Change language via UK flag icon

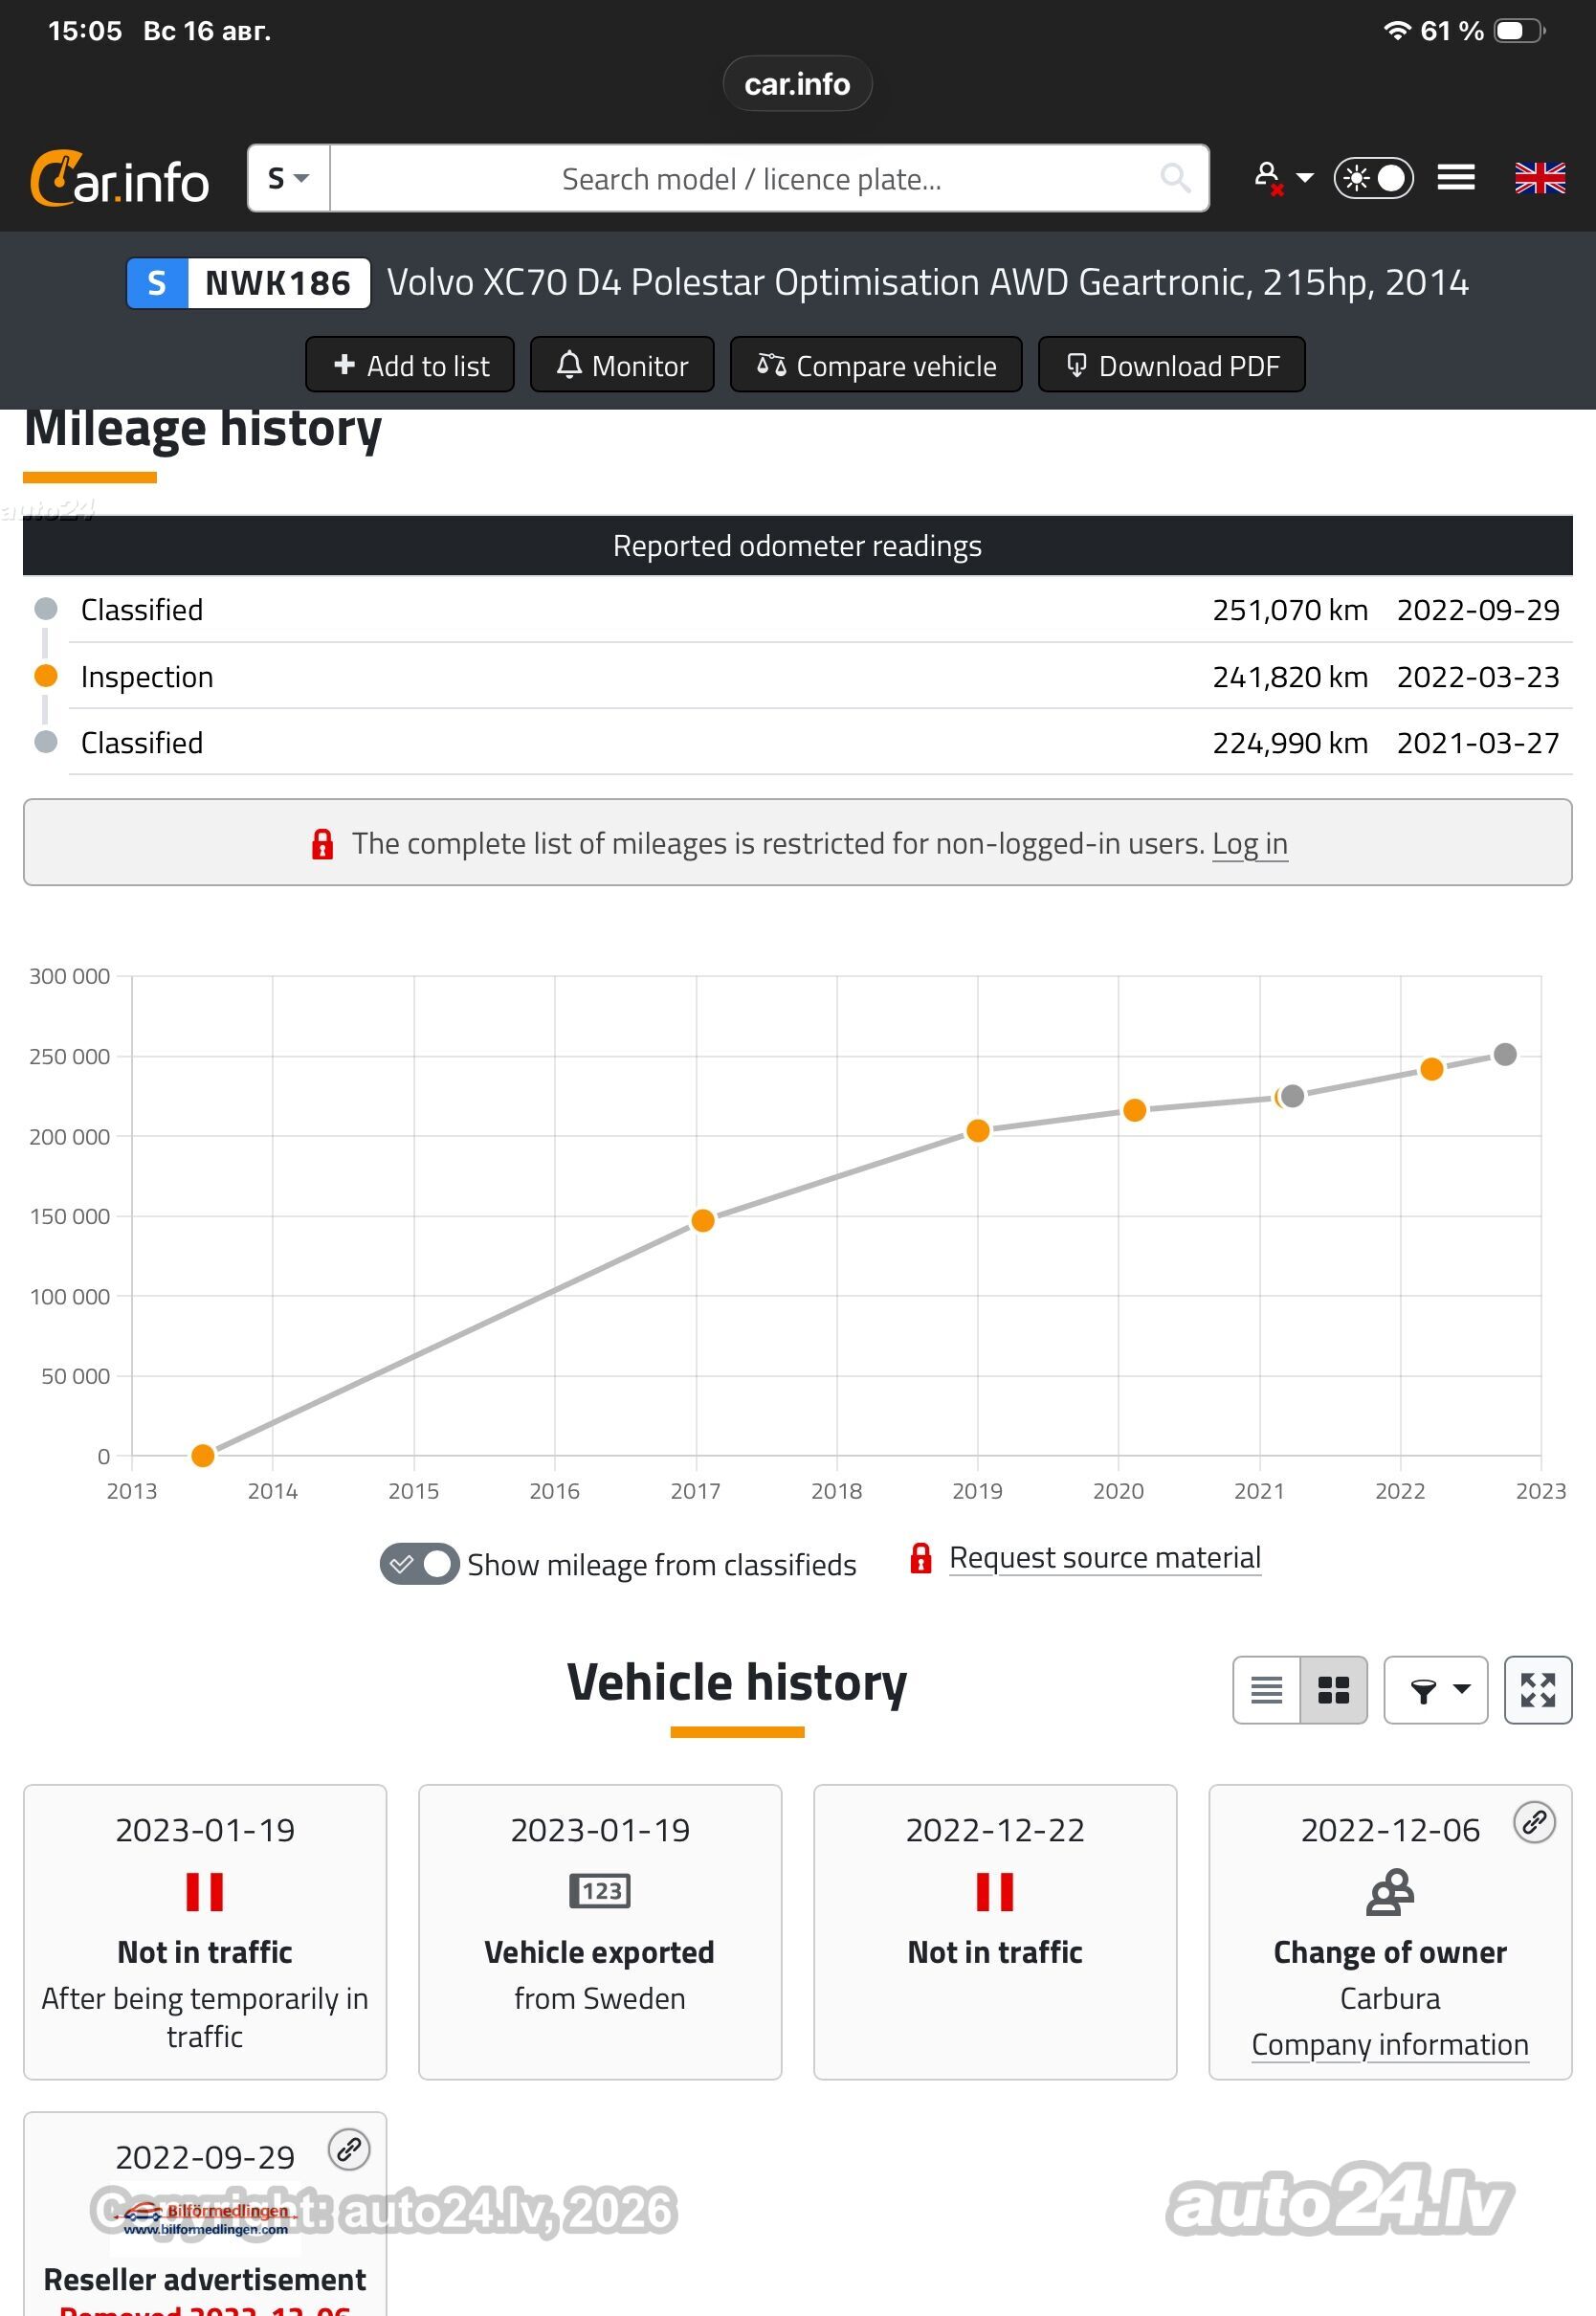point(1540,178)
